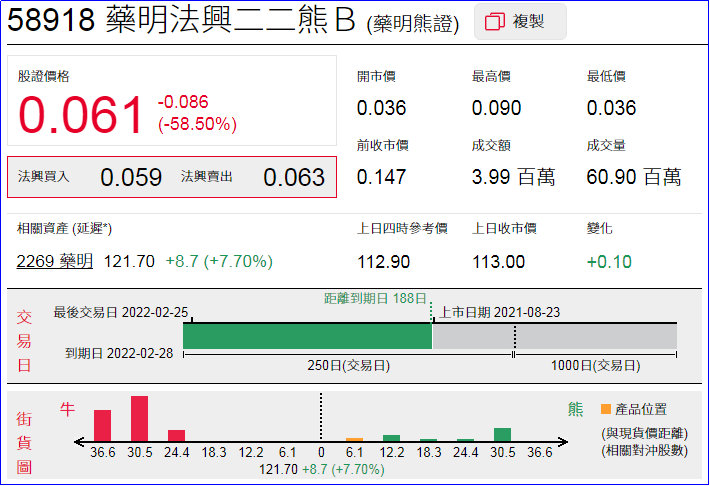Viewport: 710px width, 486px height.
Task: Click the (與現貨價距離) legend note
Action: pyautogui.click(x=644, y=434)
